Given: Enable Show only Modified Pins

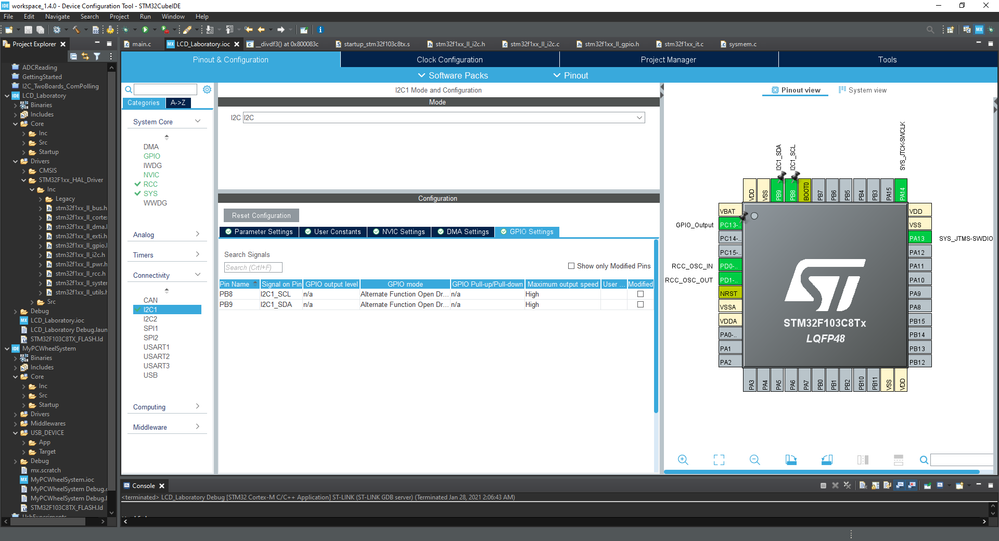Looking at the screenshot, I should pyautogui.click(x=571, y=266).
